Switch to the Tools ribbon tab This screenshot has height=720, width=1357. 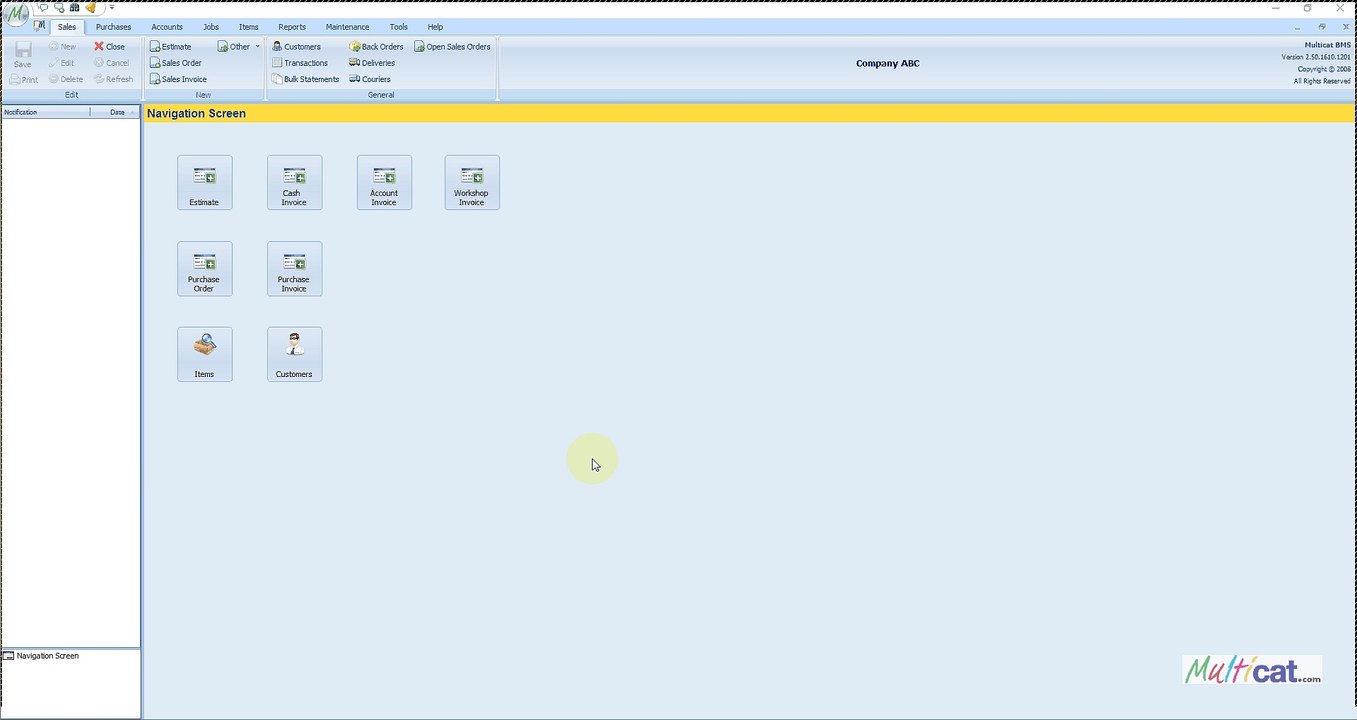[x=399, y=27]
